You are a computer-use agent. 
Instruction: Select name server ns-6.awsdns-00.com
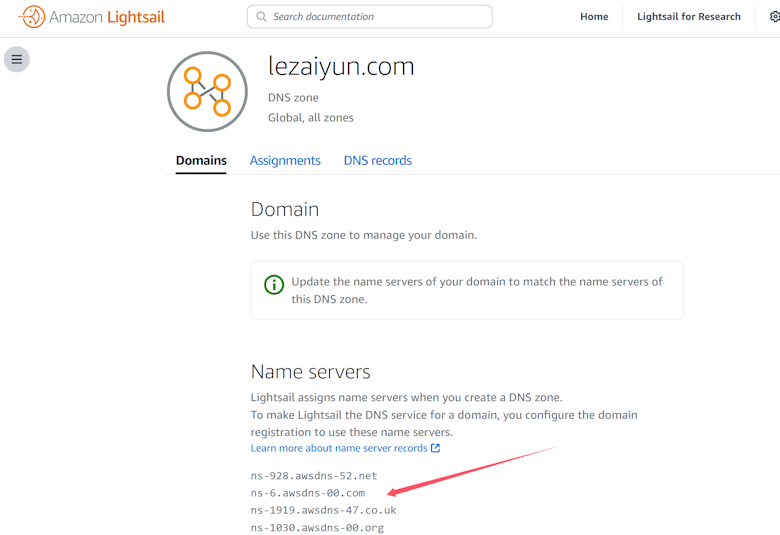(x=308, y=493)
